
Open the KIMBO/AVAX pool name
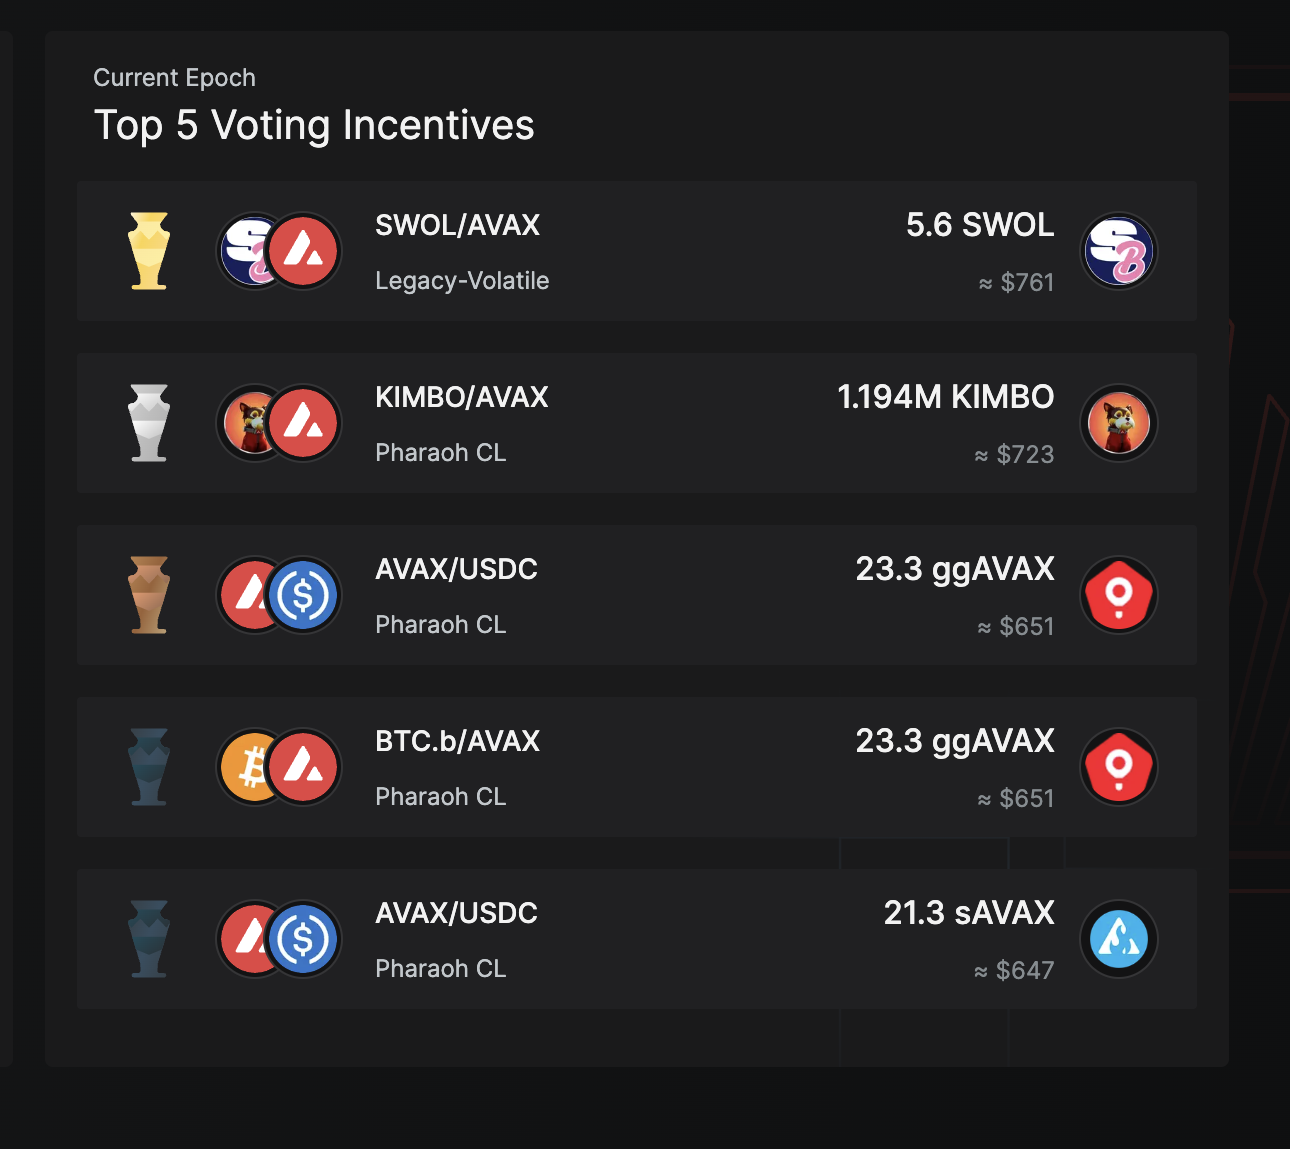click(x=461, y=397)
